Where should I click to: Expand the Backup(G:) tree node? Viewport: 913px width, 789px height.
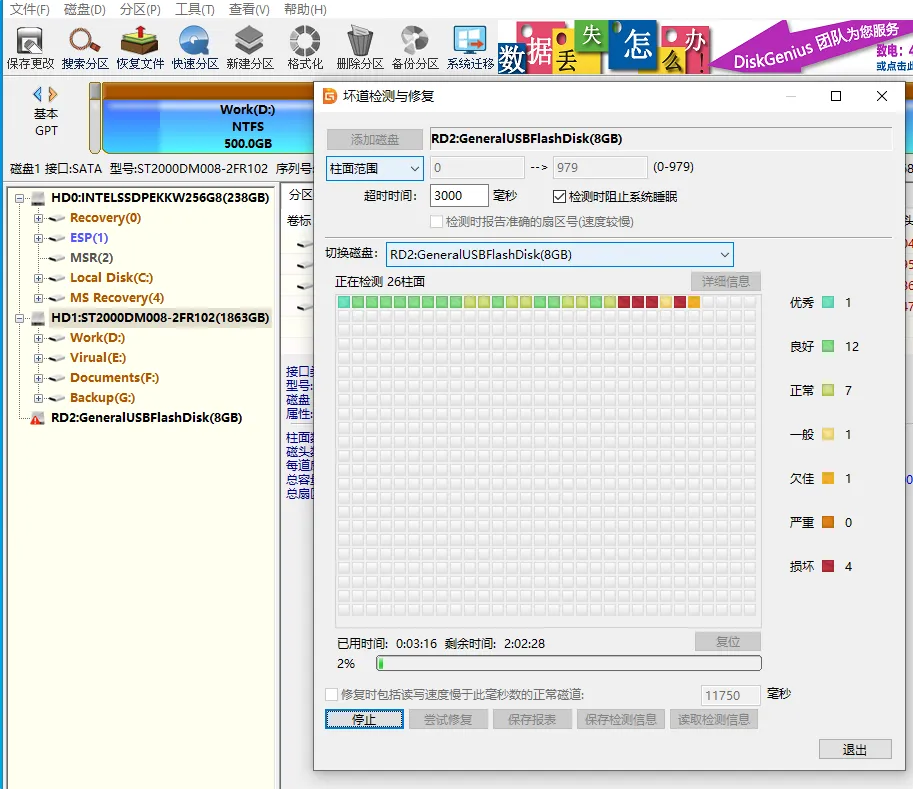[38, 398]
